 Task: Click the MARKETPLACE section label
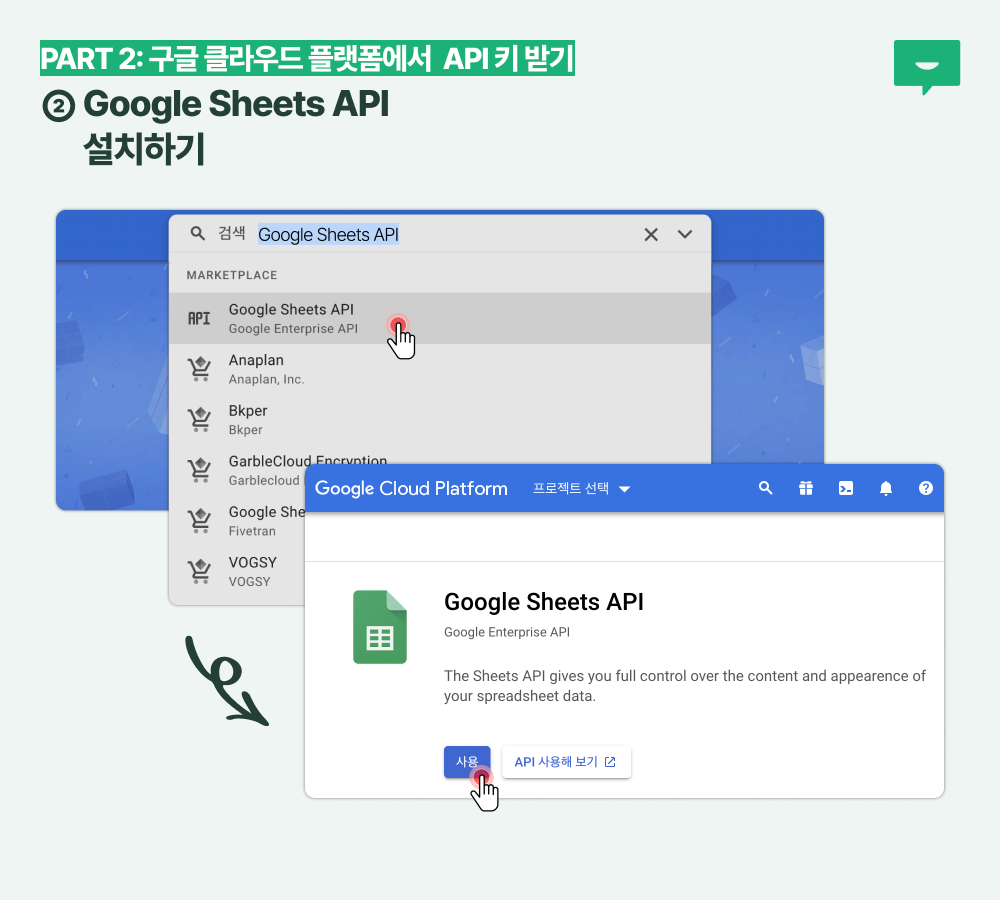pyautogui.click(x=232, y=275)
